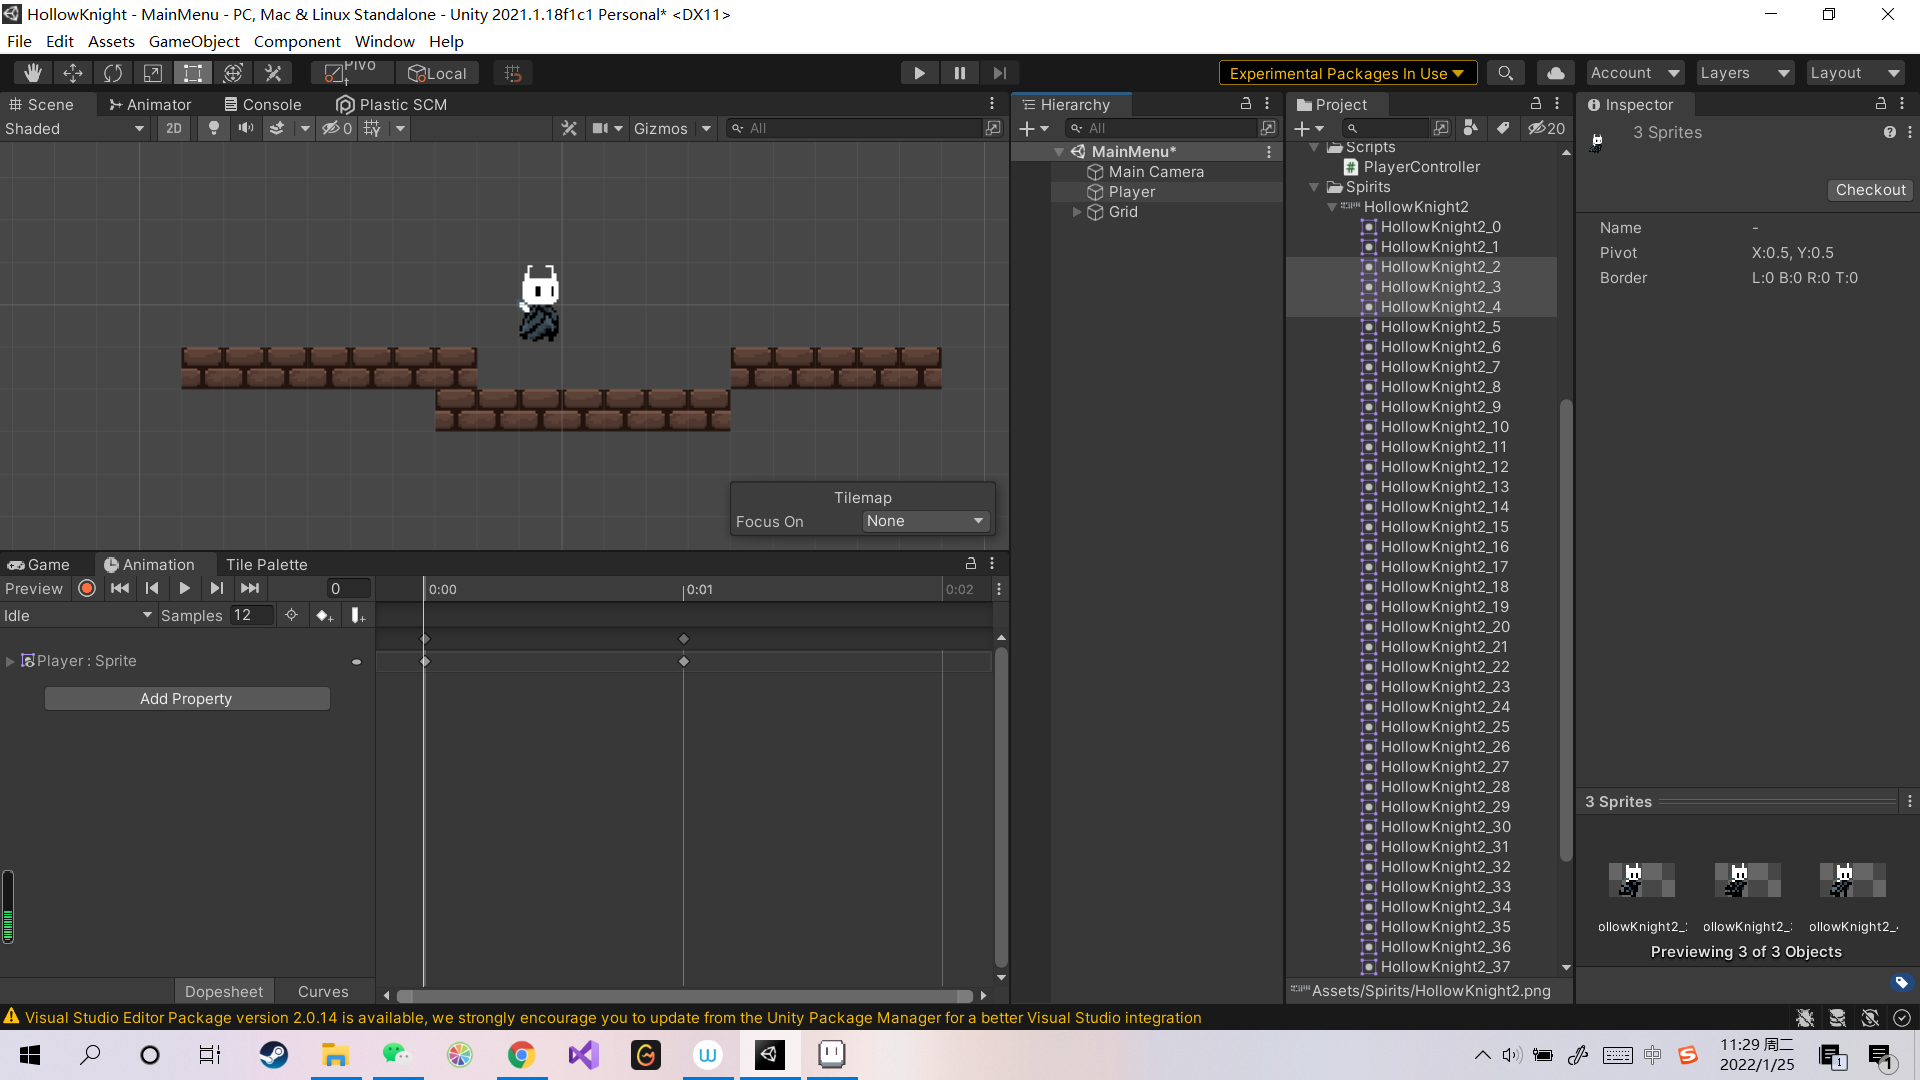1920x1080 pixels.
Task: Toggle scene grid visibility
Action: point(372,128)
